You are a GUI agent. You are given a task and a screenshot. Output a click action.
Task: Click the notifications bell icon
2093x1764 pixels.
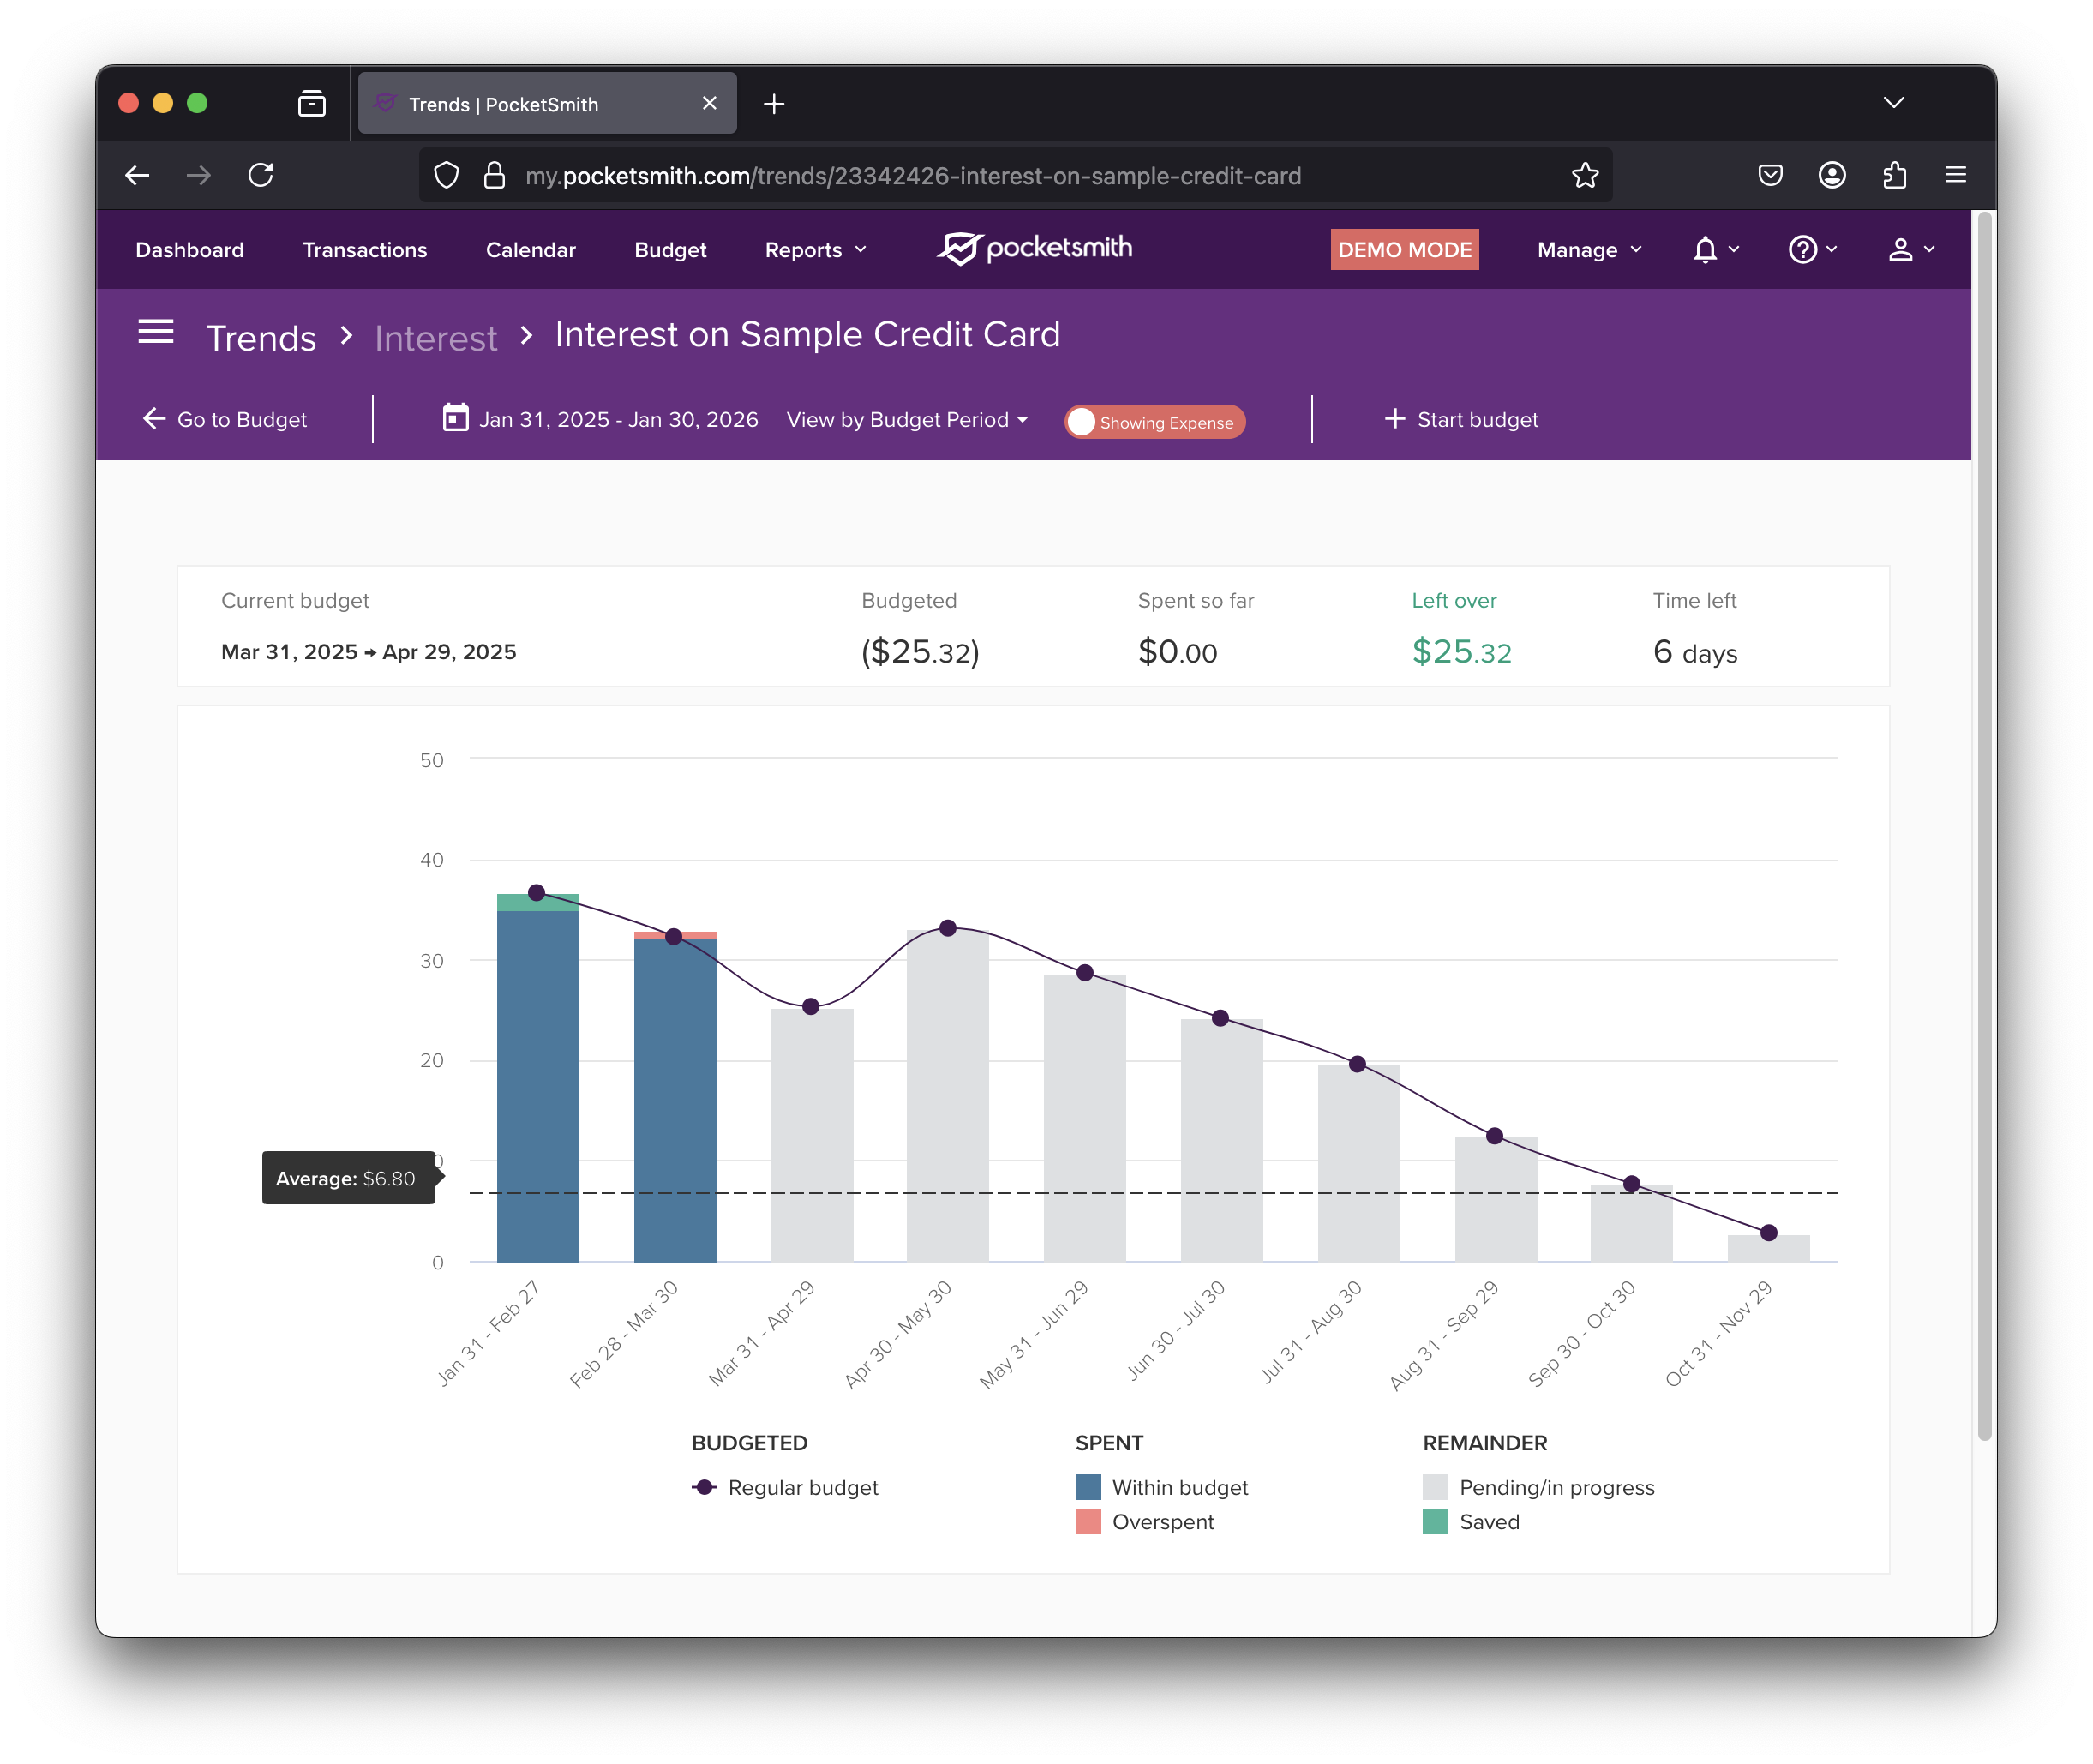coord(1705,250)
